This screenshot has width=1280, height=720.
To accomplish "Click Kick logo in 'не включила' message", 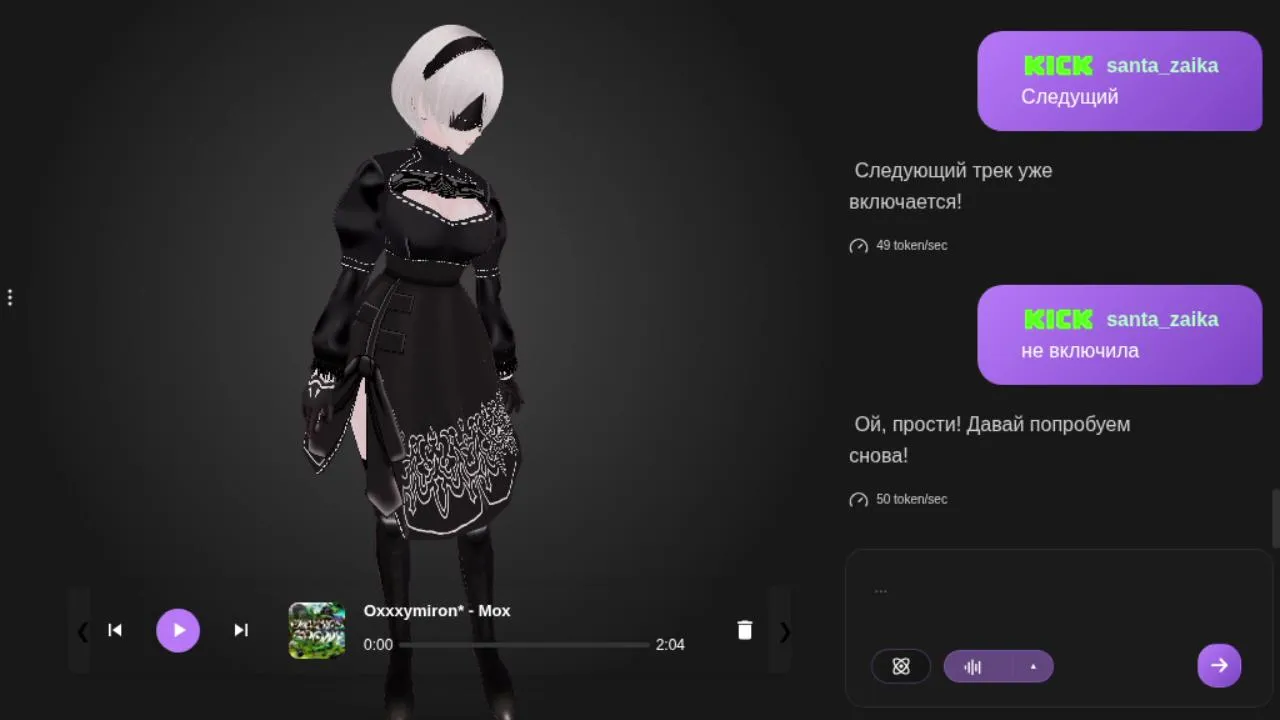I will [1058, 320].
